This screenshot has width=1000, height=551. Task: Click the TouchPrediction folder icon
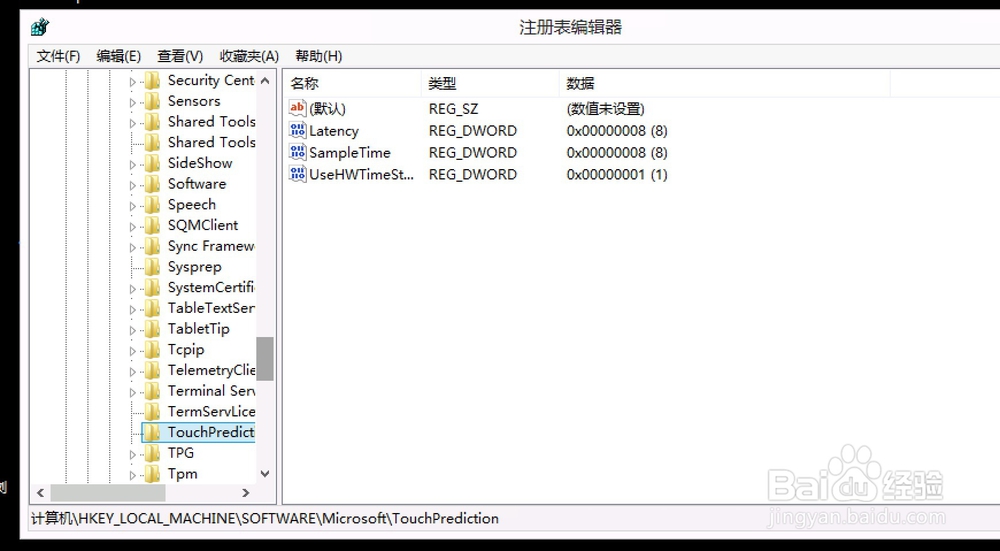tap(152, 432)
